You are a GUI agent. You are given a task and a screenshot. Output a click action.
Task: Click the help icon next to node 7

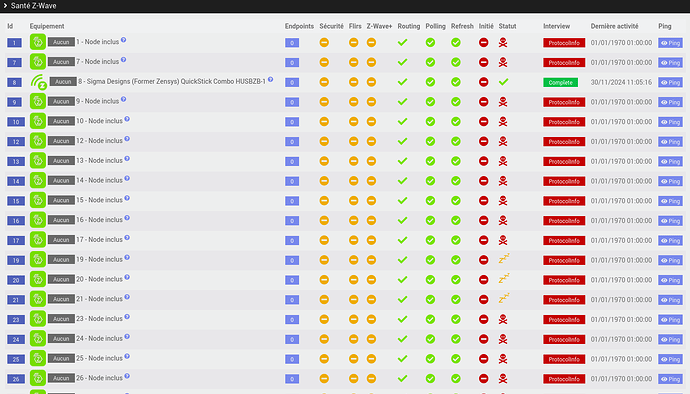[124, 60]
